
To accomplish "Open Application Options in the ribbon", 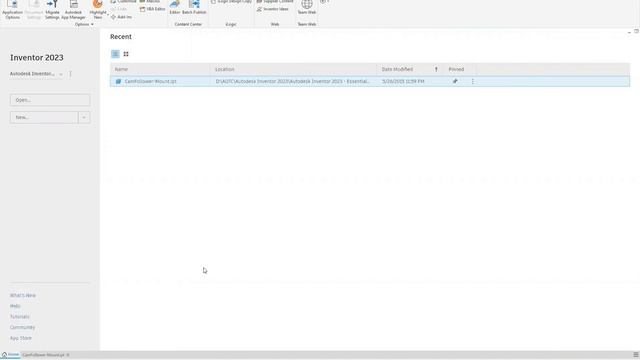I will pyautogui.click(x=12, y=10).
